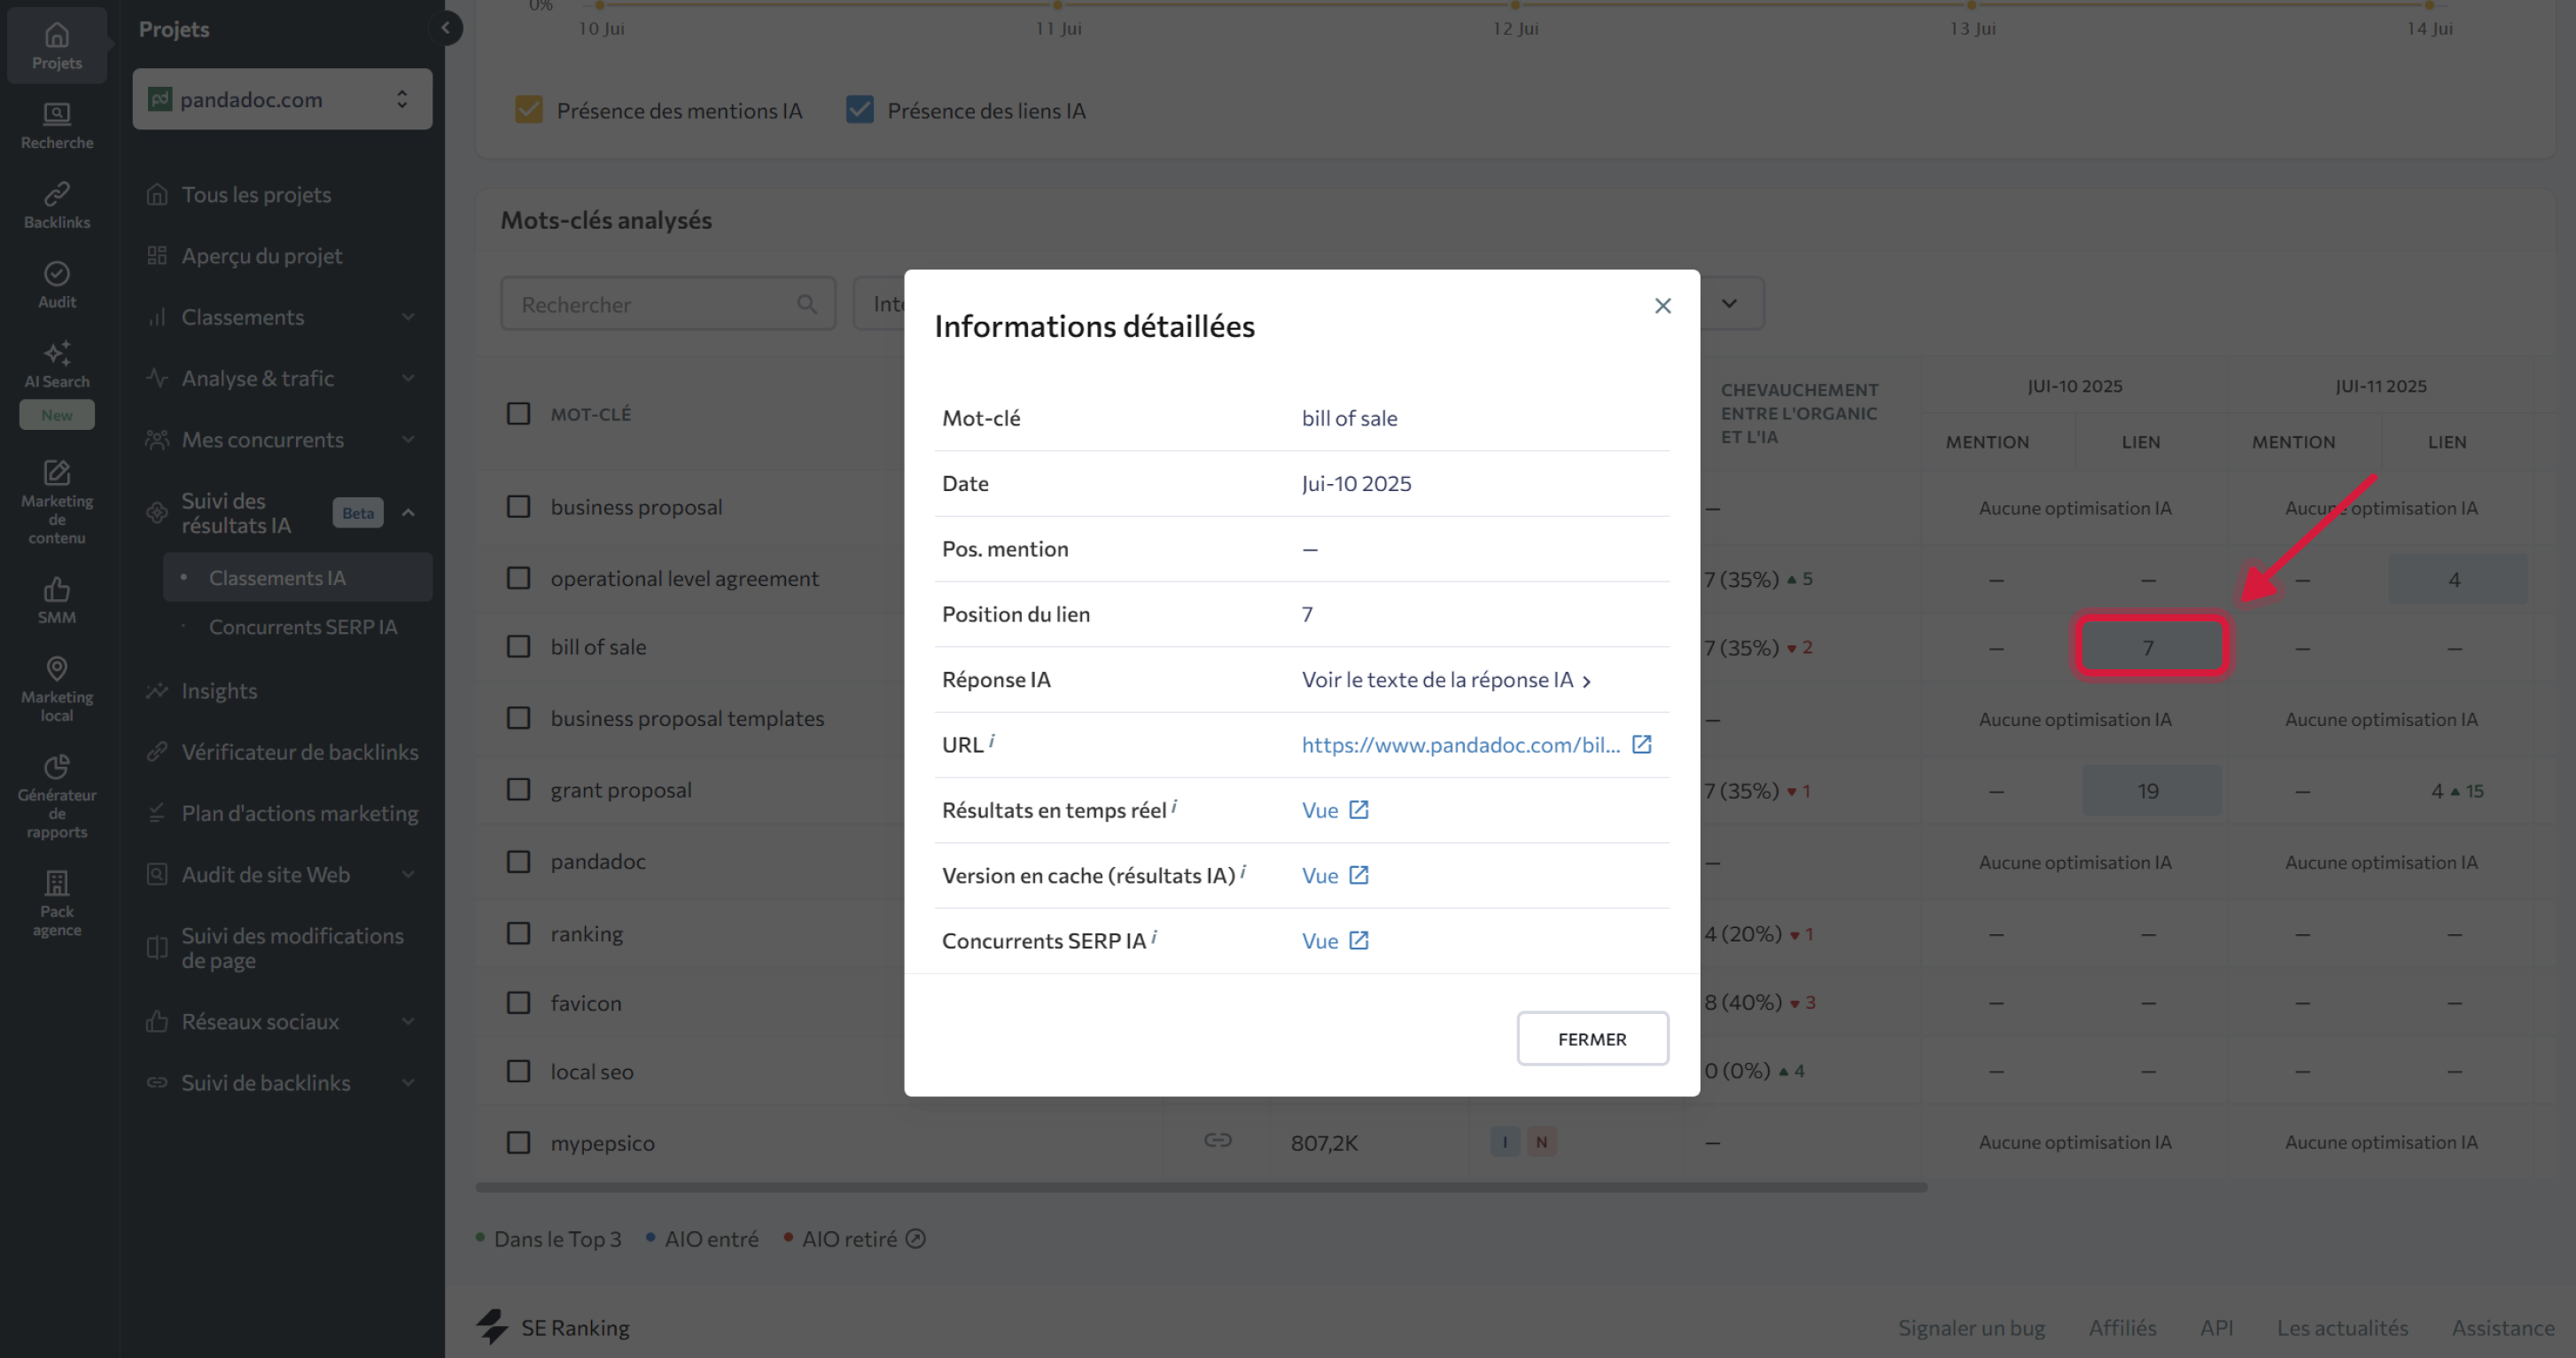Open Générateur de rapports
This screenshot has width=2576, height=1358.
(x=57, y=797)
